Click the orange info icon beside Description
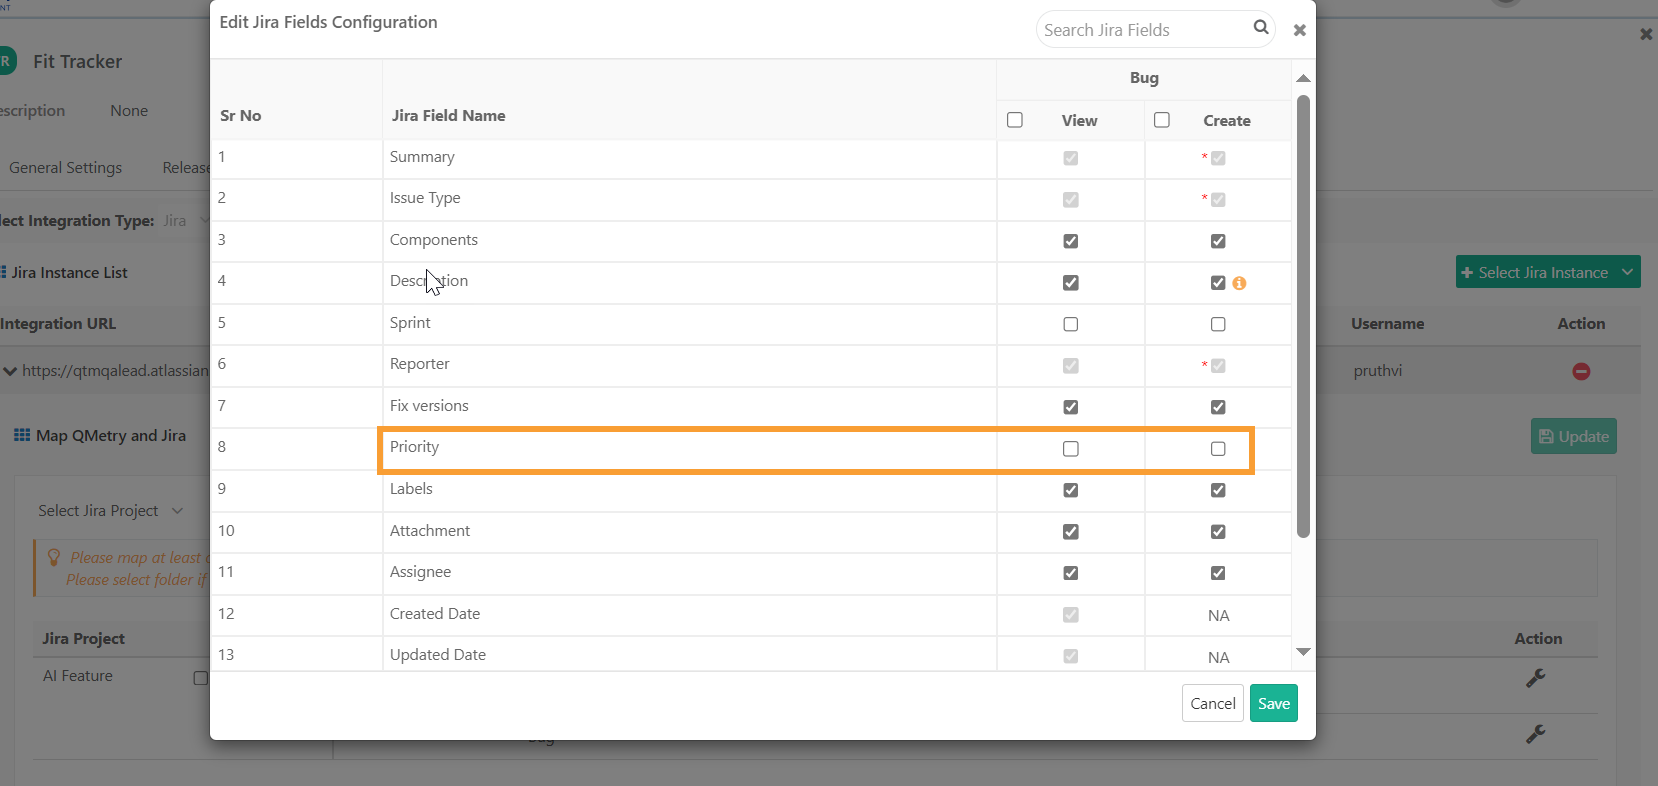This screenshot has width=1658, height=786. tap(1239, 283)
